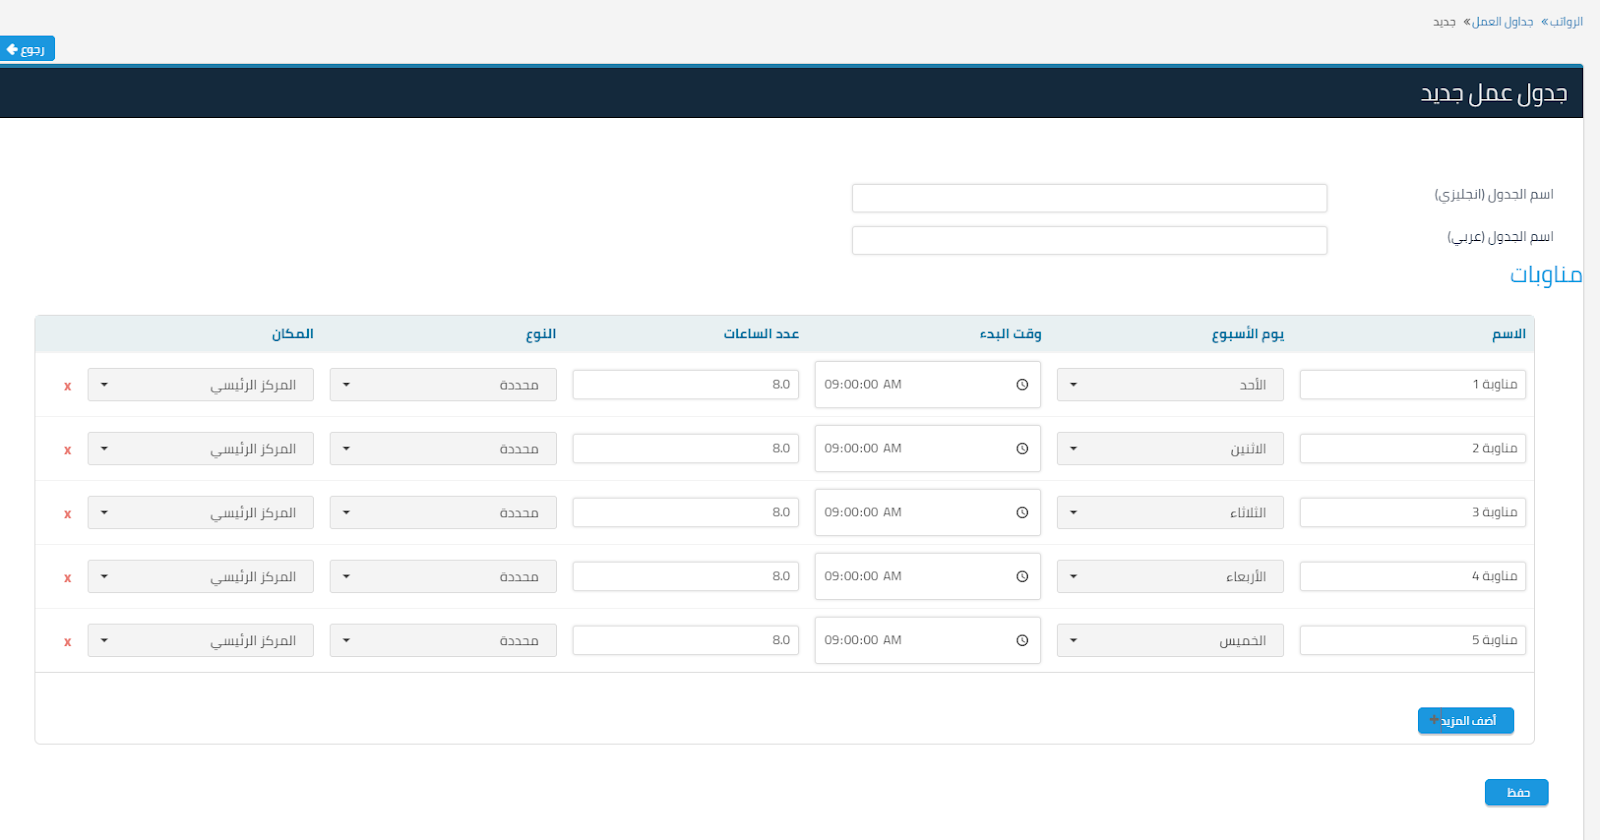Go to الرواتب breadcrumb link

click(1566, 22)
